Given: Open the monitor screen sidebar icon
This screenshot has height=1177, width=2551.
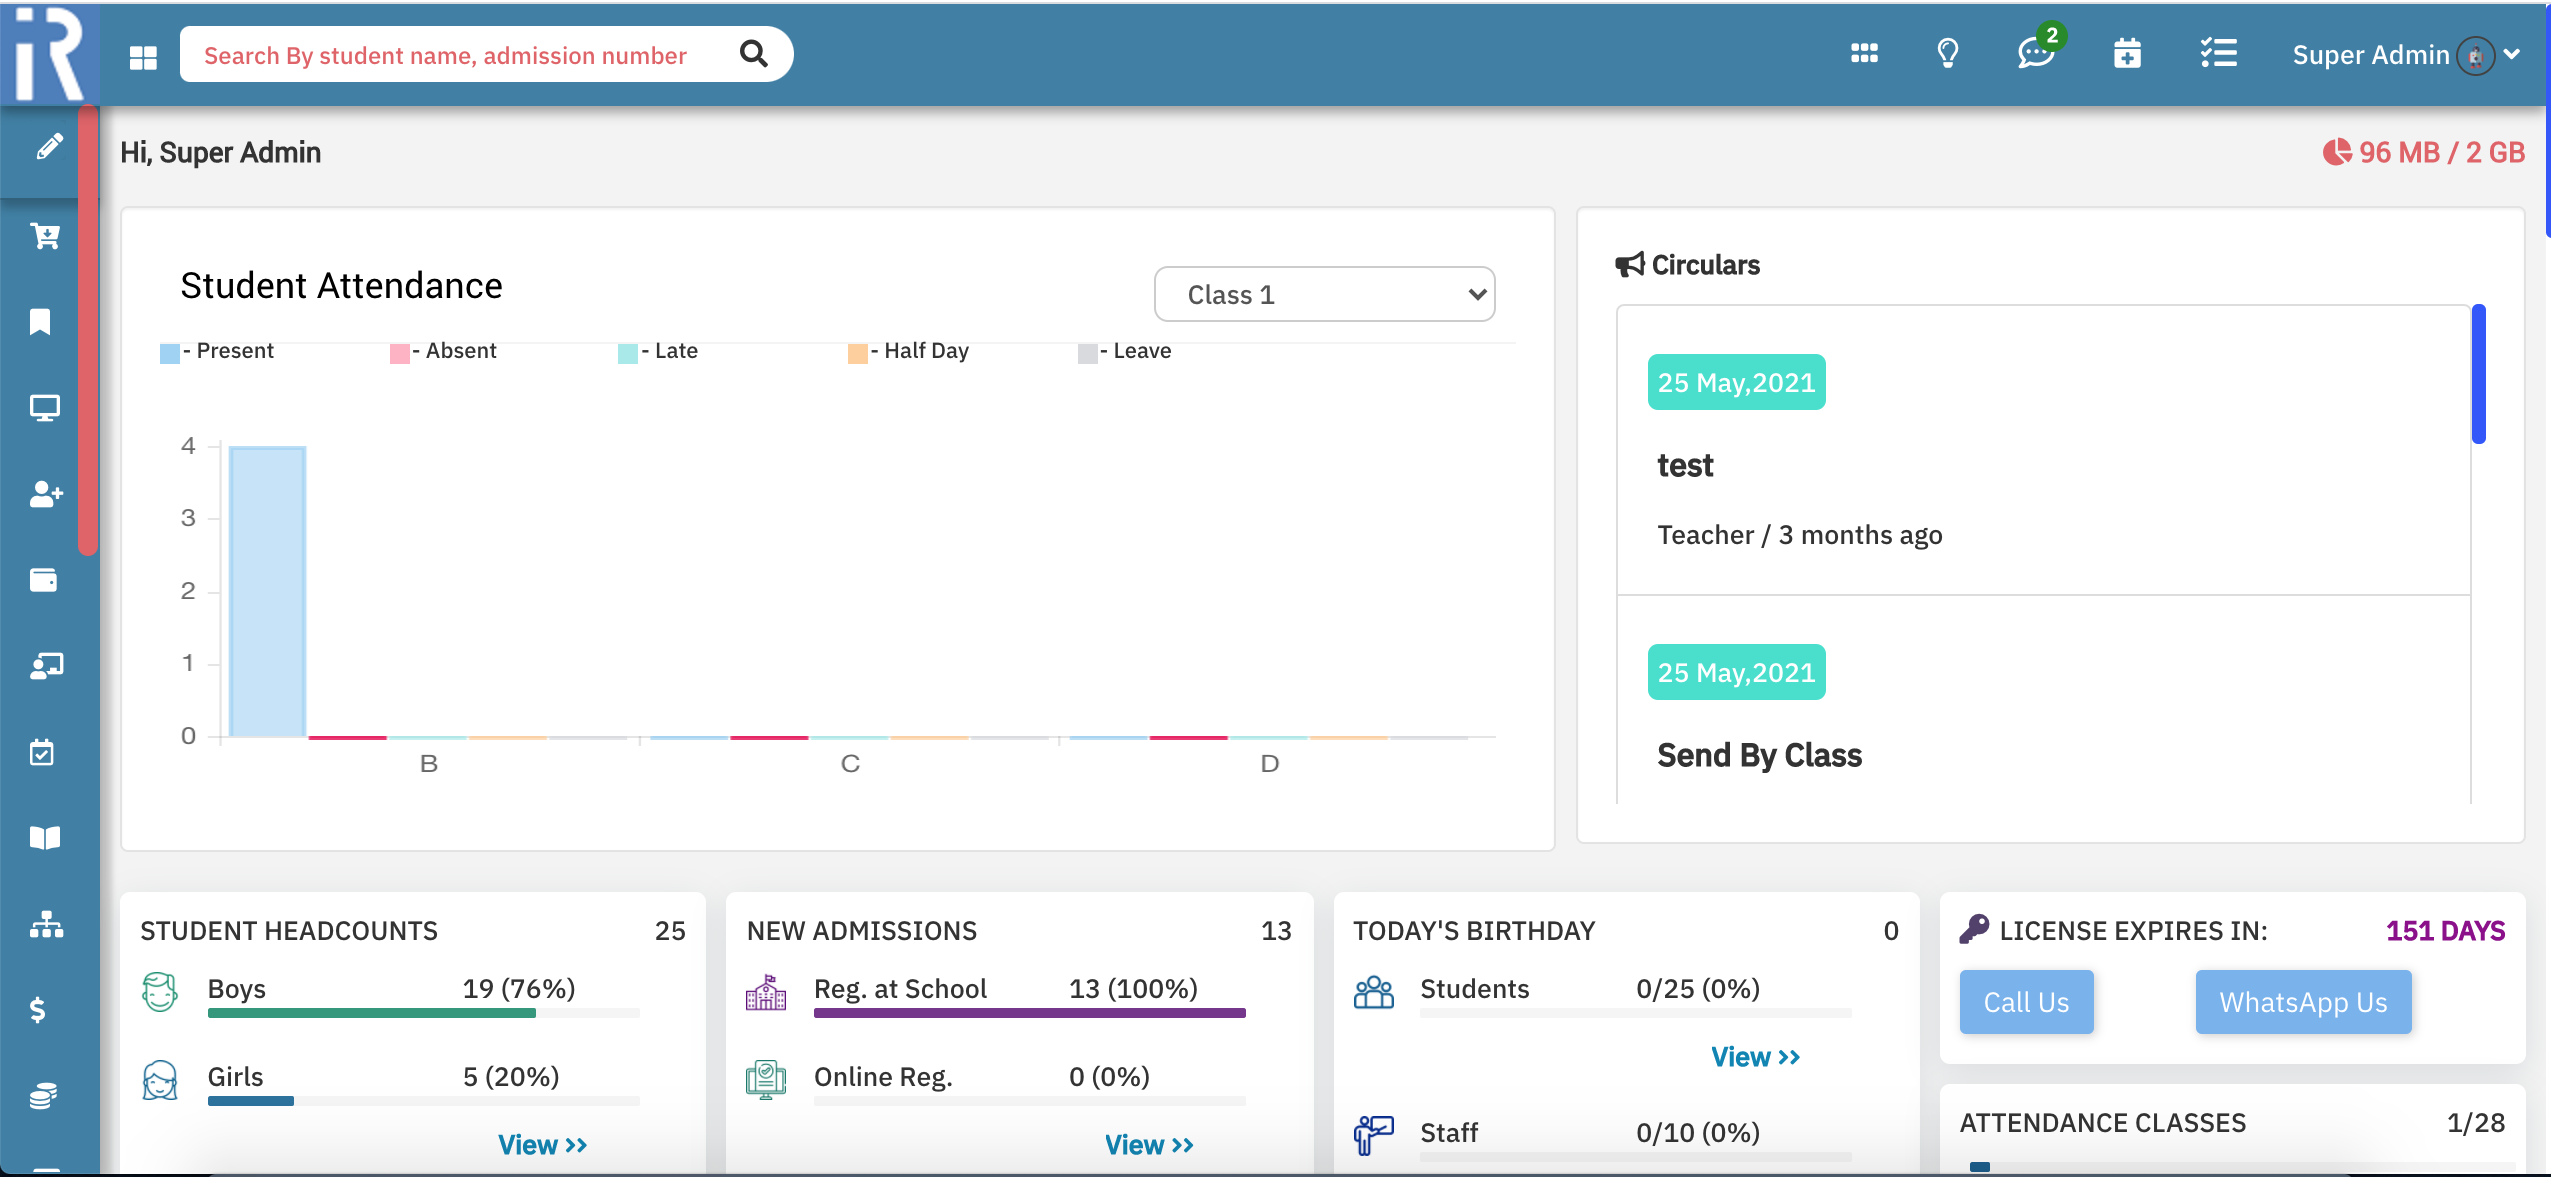Looking at the screenshot, I should click(44, 408).
